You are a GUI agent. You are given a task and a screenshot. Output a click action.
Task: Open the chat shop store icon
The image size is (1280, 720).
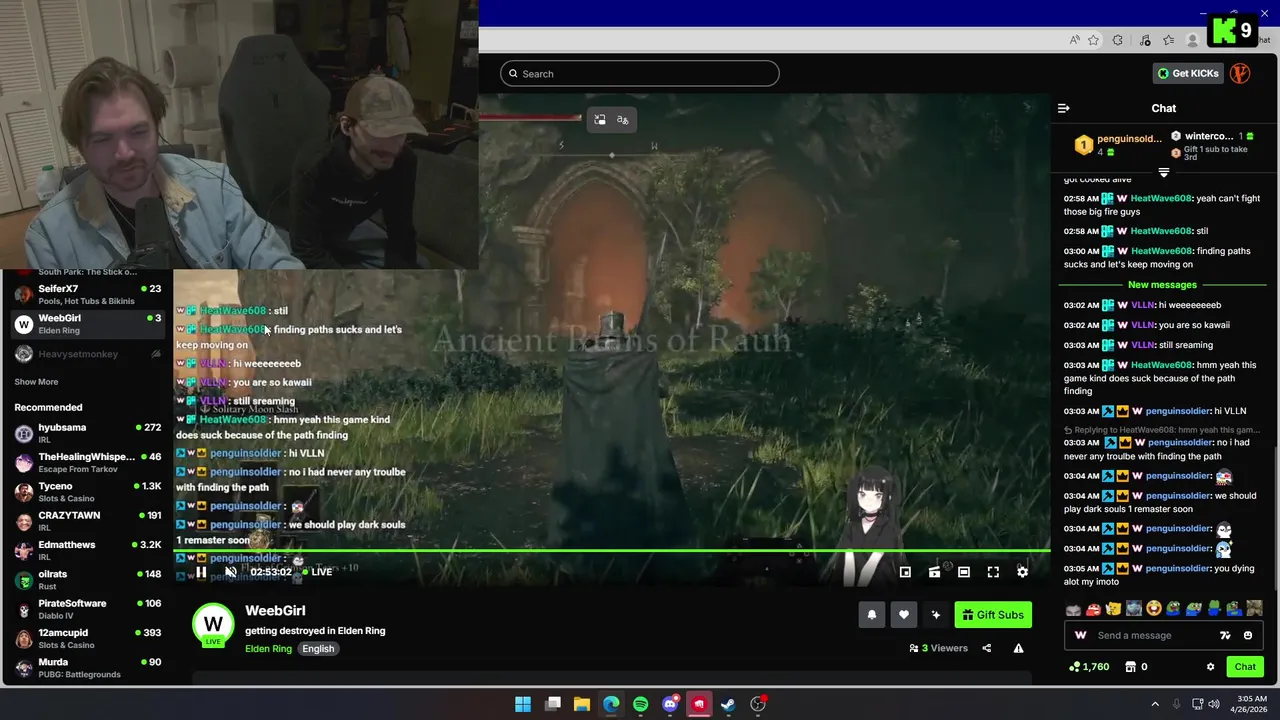[x=1131, y=667]
